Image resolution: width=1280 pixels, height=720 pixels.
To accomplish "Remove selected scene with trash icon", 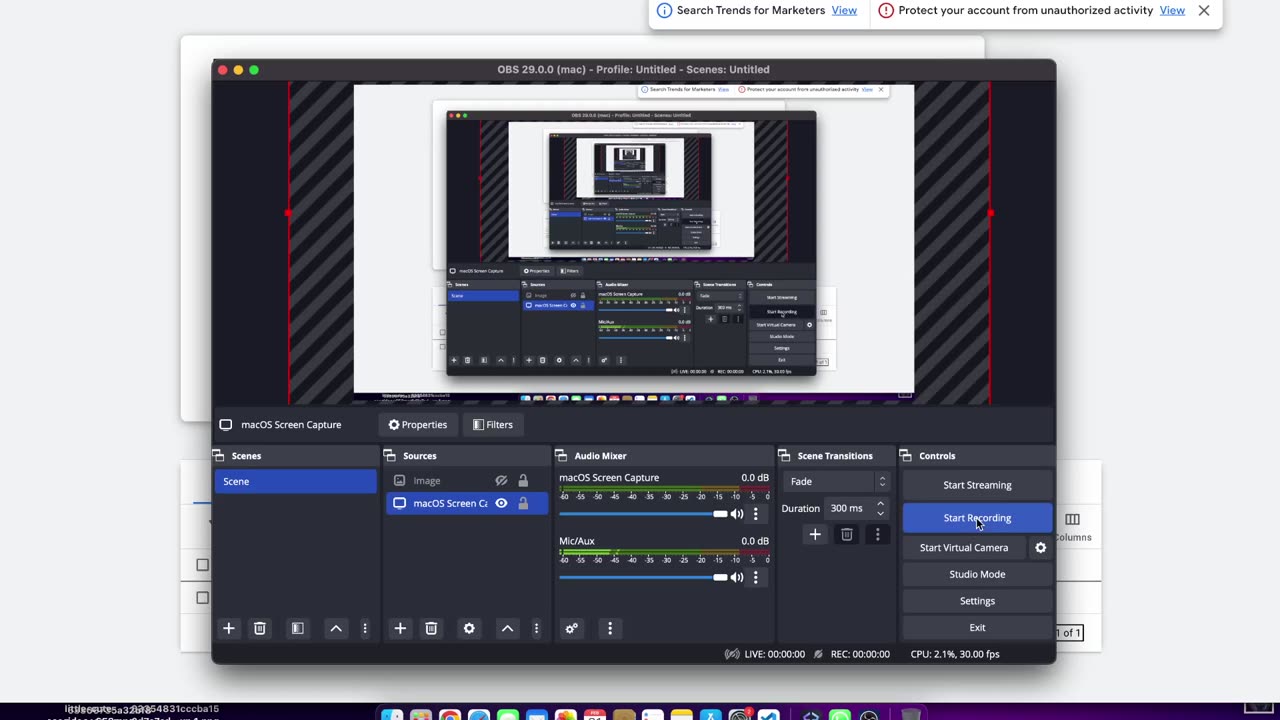I will [259, 628].
